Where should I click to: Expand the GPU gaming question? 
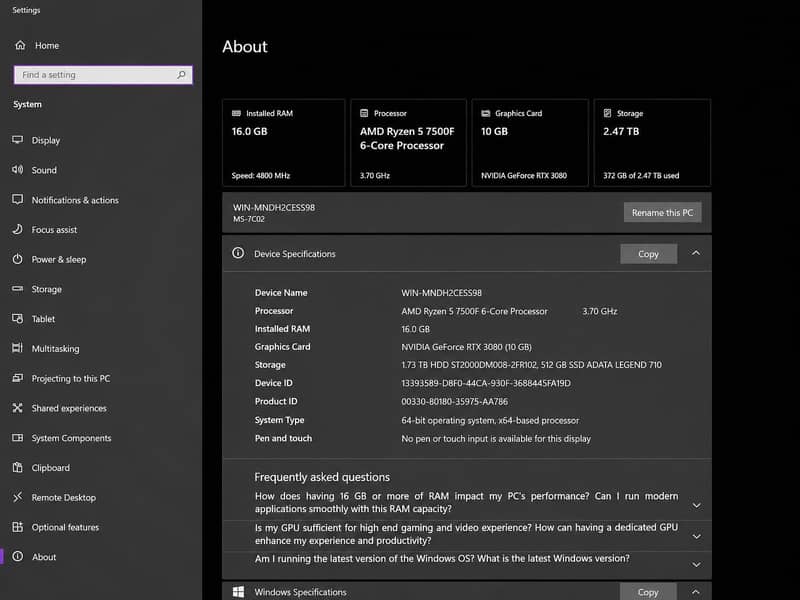pos(696,536)
